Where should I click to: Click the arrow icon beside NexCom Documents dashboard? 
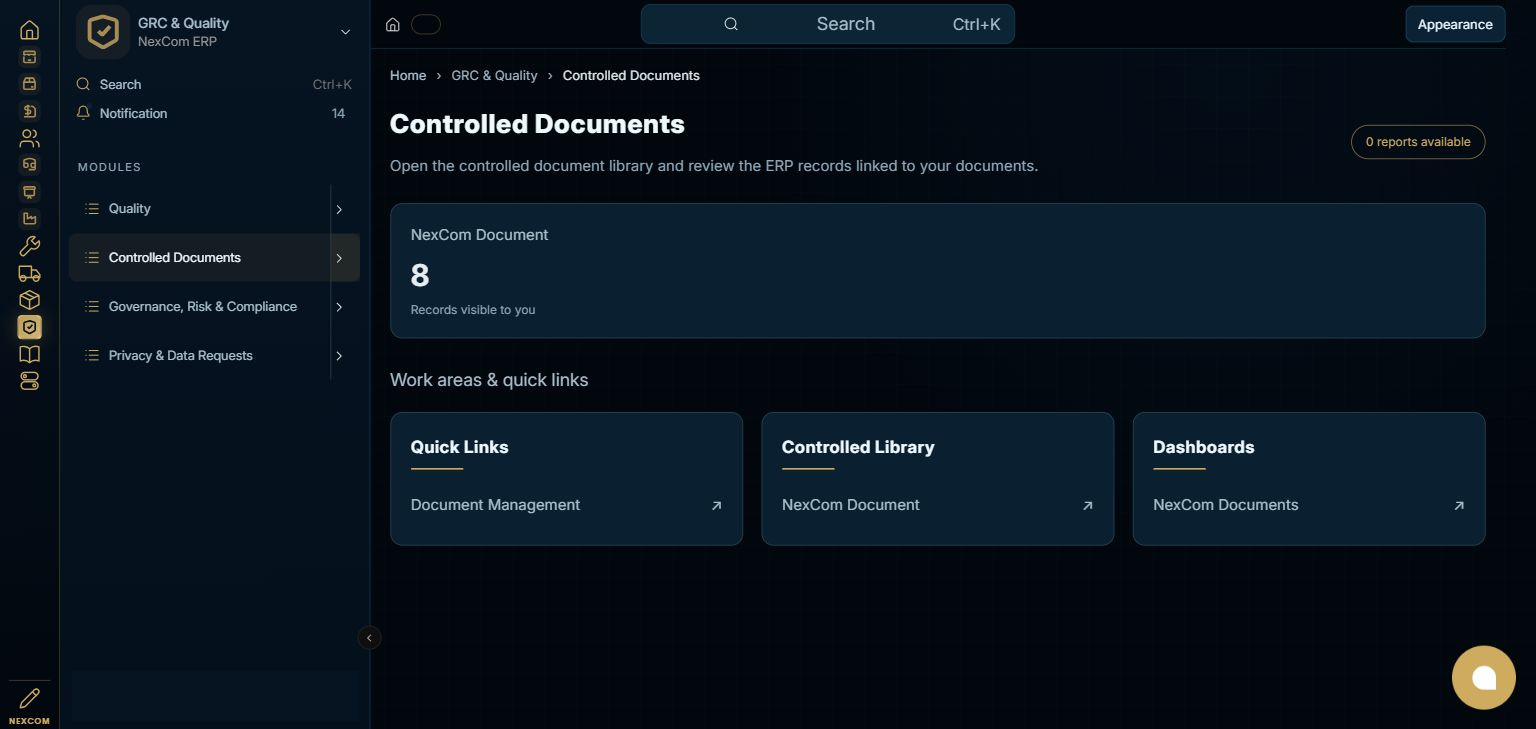click(1459, 506)
